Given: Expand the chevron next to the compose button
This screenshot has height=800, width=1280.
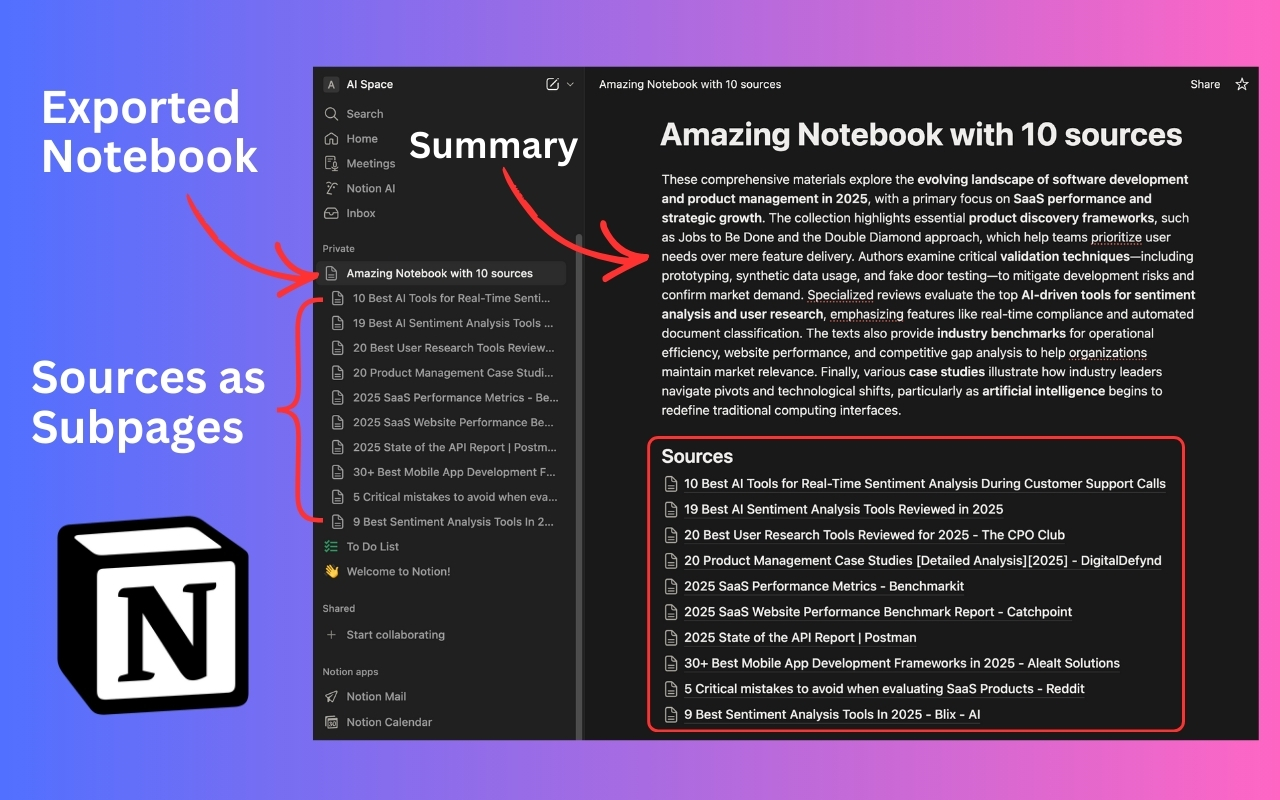Looking at the screenshot, I should 568,85.
